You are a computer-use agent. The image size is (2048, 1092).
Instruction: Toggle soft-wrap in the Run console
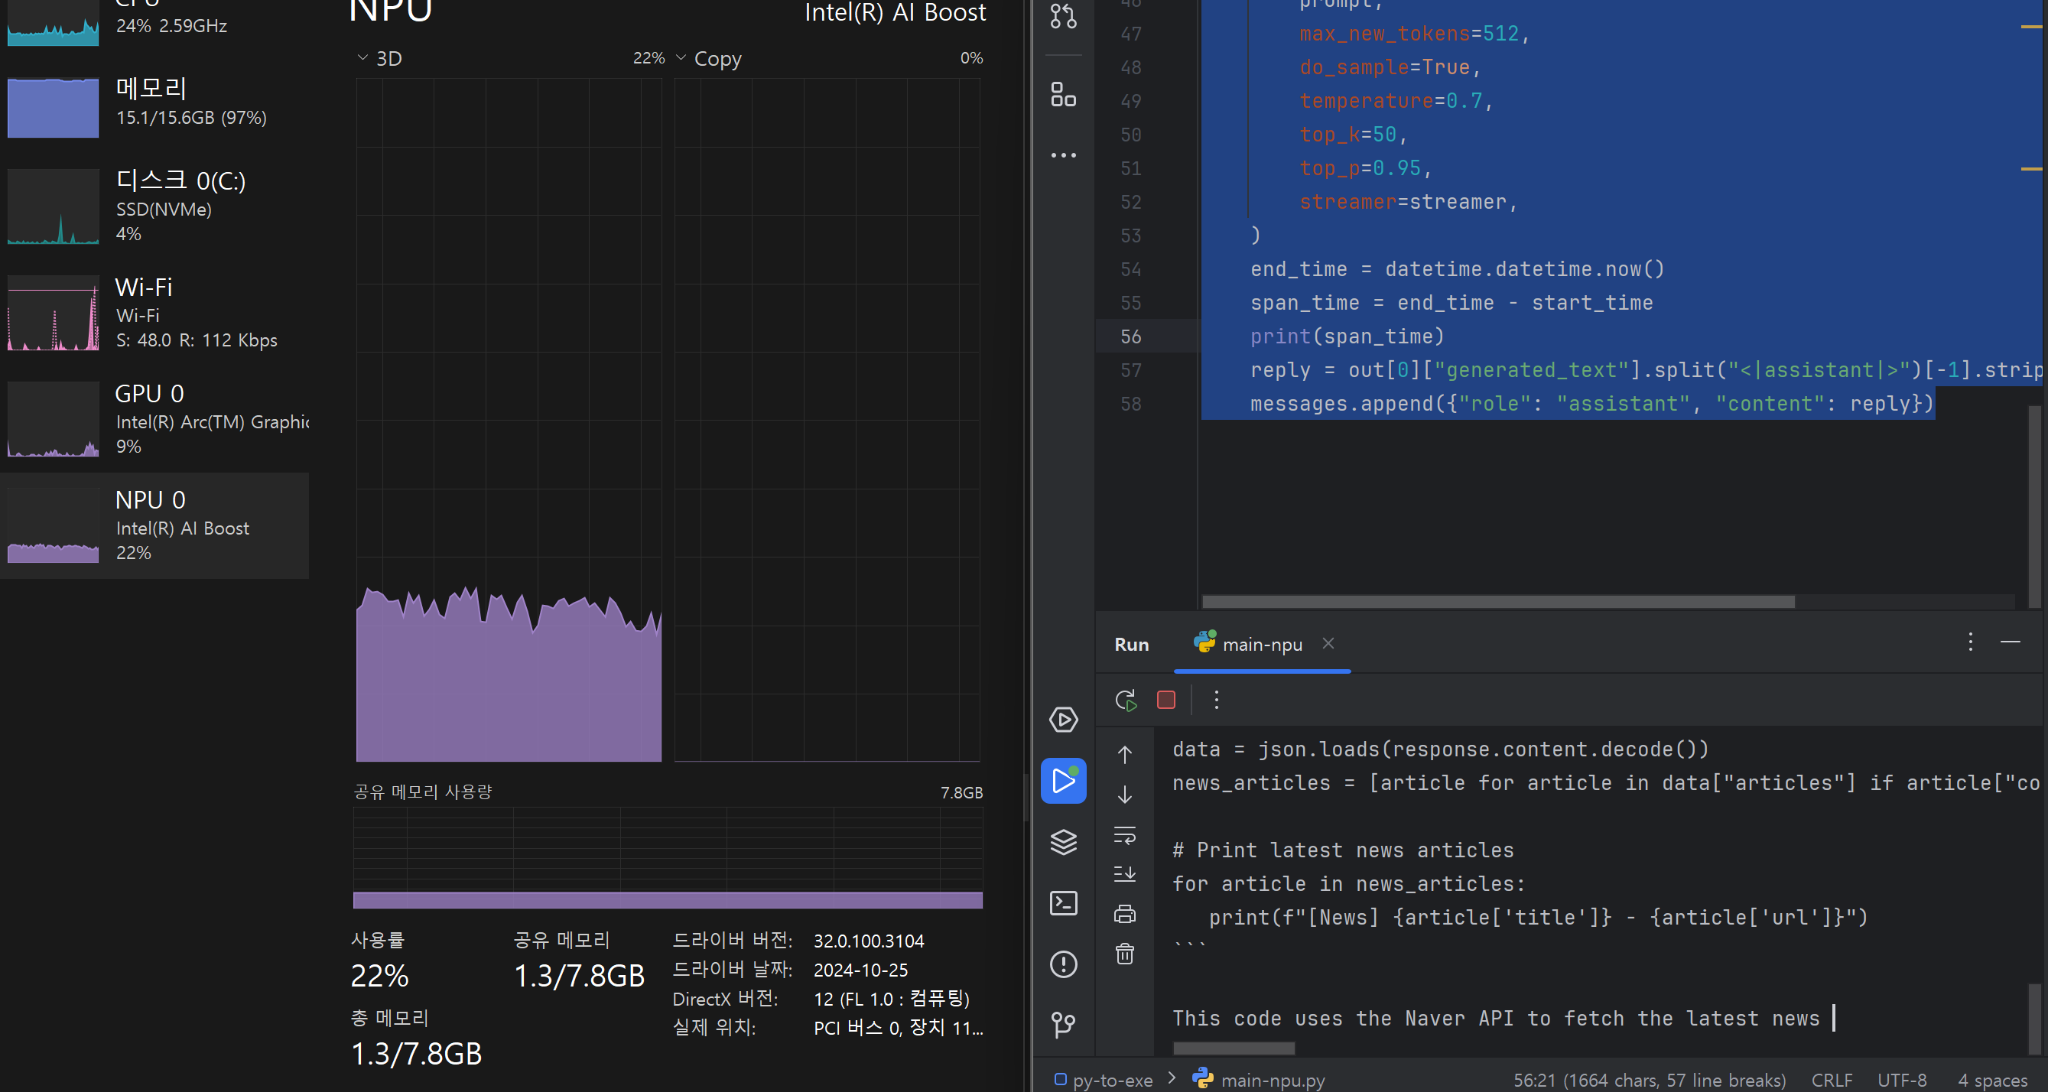click(1125, 834)
